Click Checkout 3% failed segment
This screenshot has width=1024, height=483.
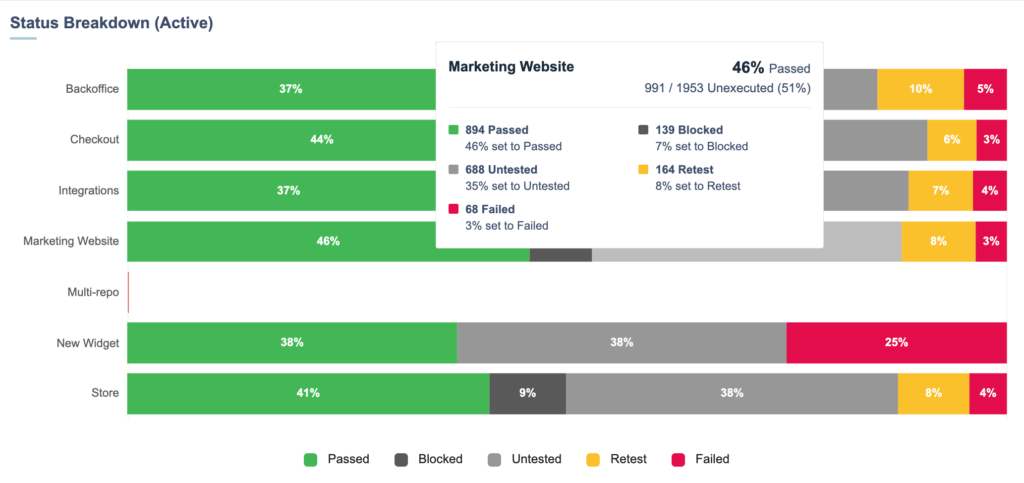tap(991, 140)
